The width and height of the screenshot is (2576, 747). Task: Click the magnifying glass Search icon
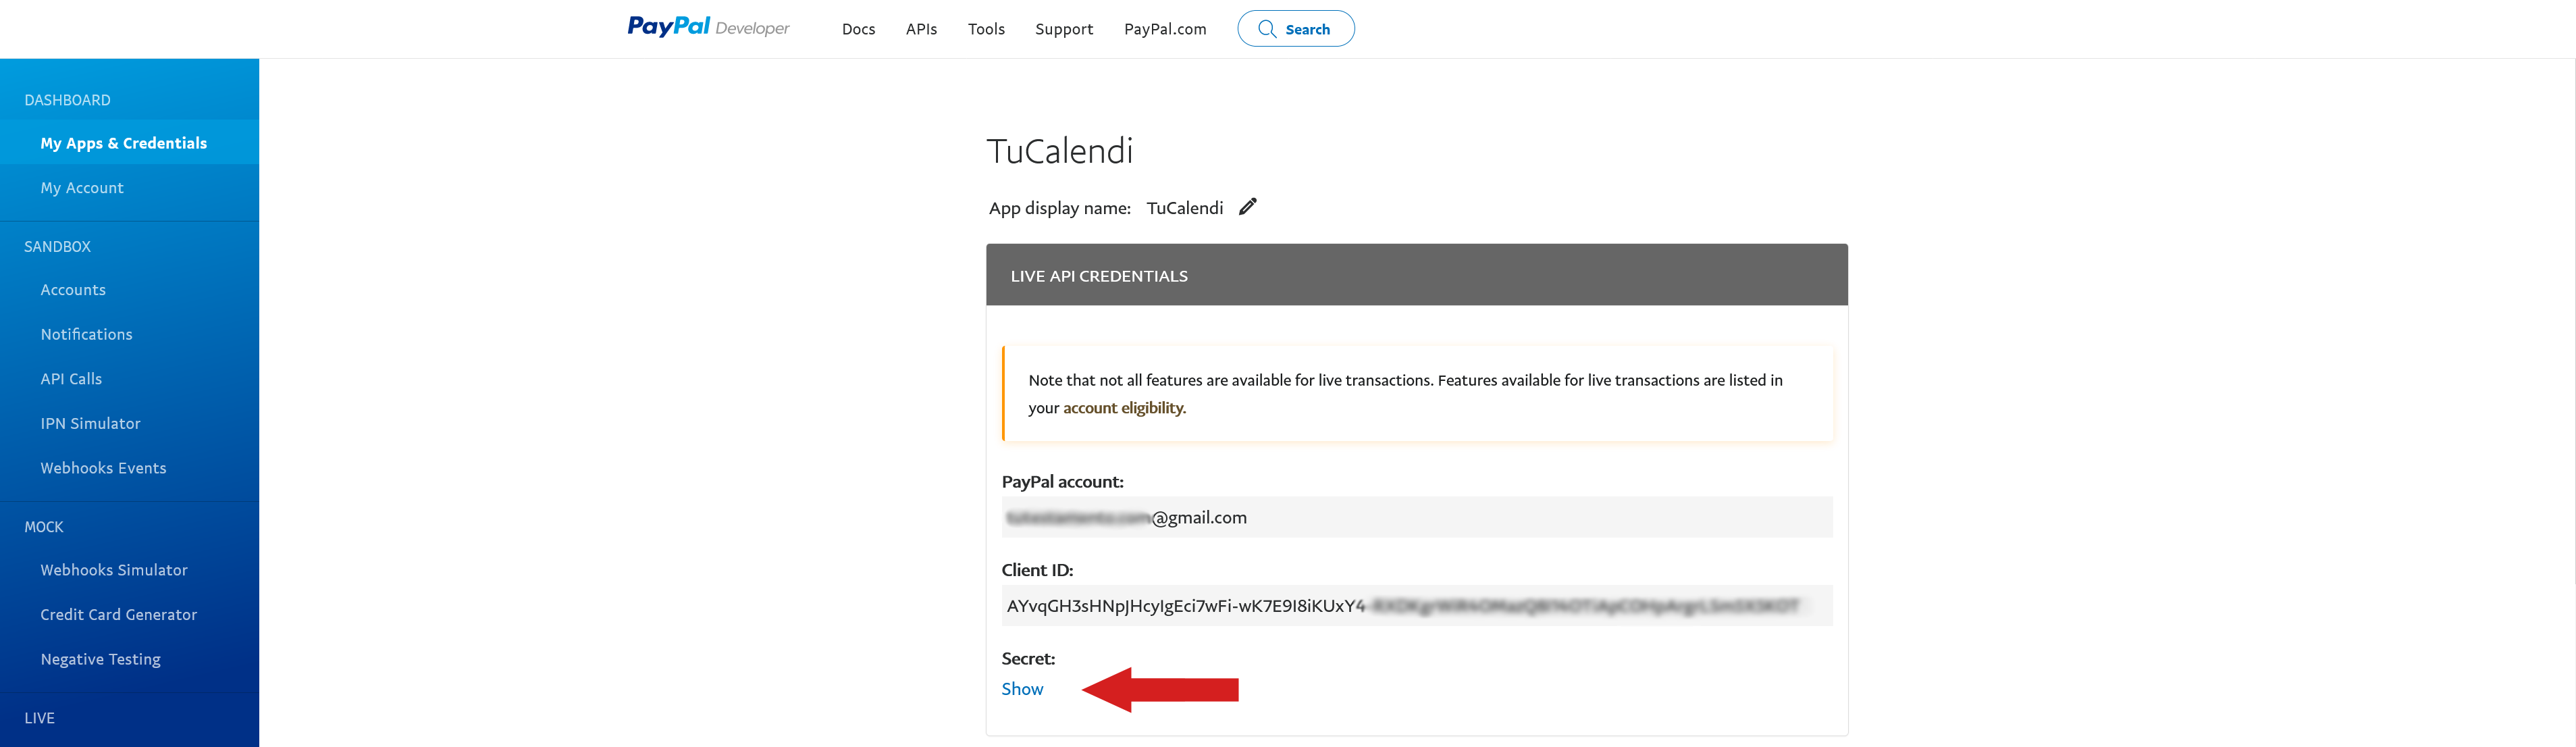pos(1268,29)
